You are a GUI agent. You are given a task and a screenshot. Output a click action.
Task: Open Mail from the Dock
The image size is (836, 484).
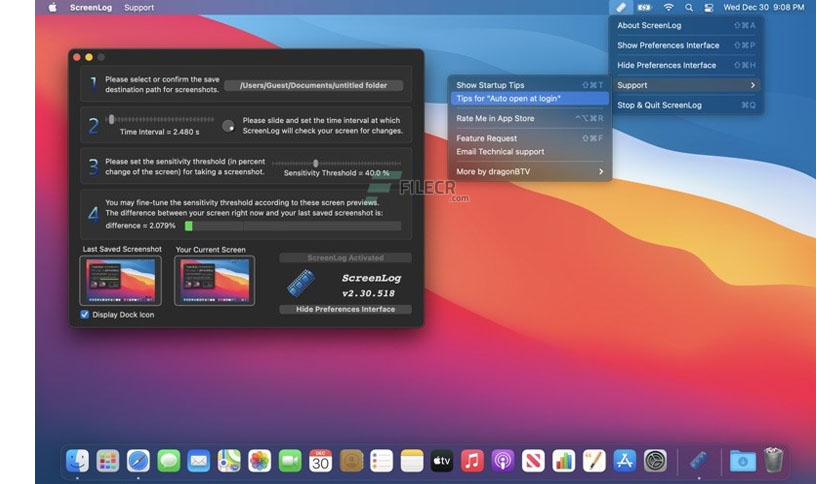point(199,461)
